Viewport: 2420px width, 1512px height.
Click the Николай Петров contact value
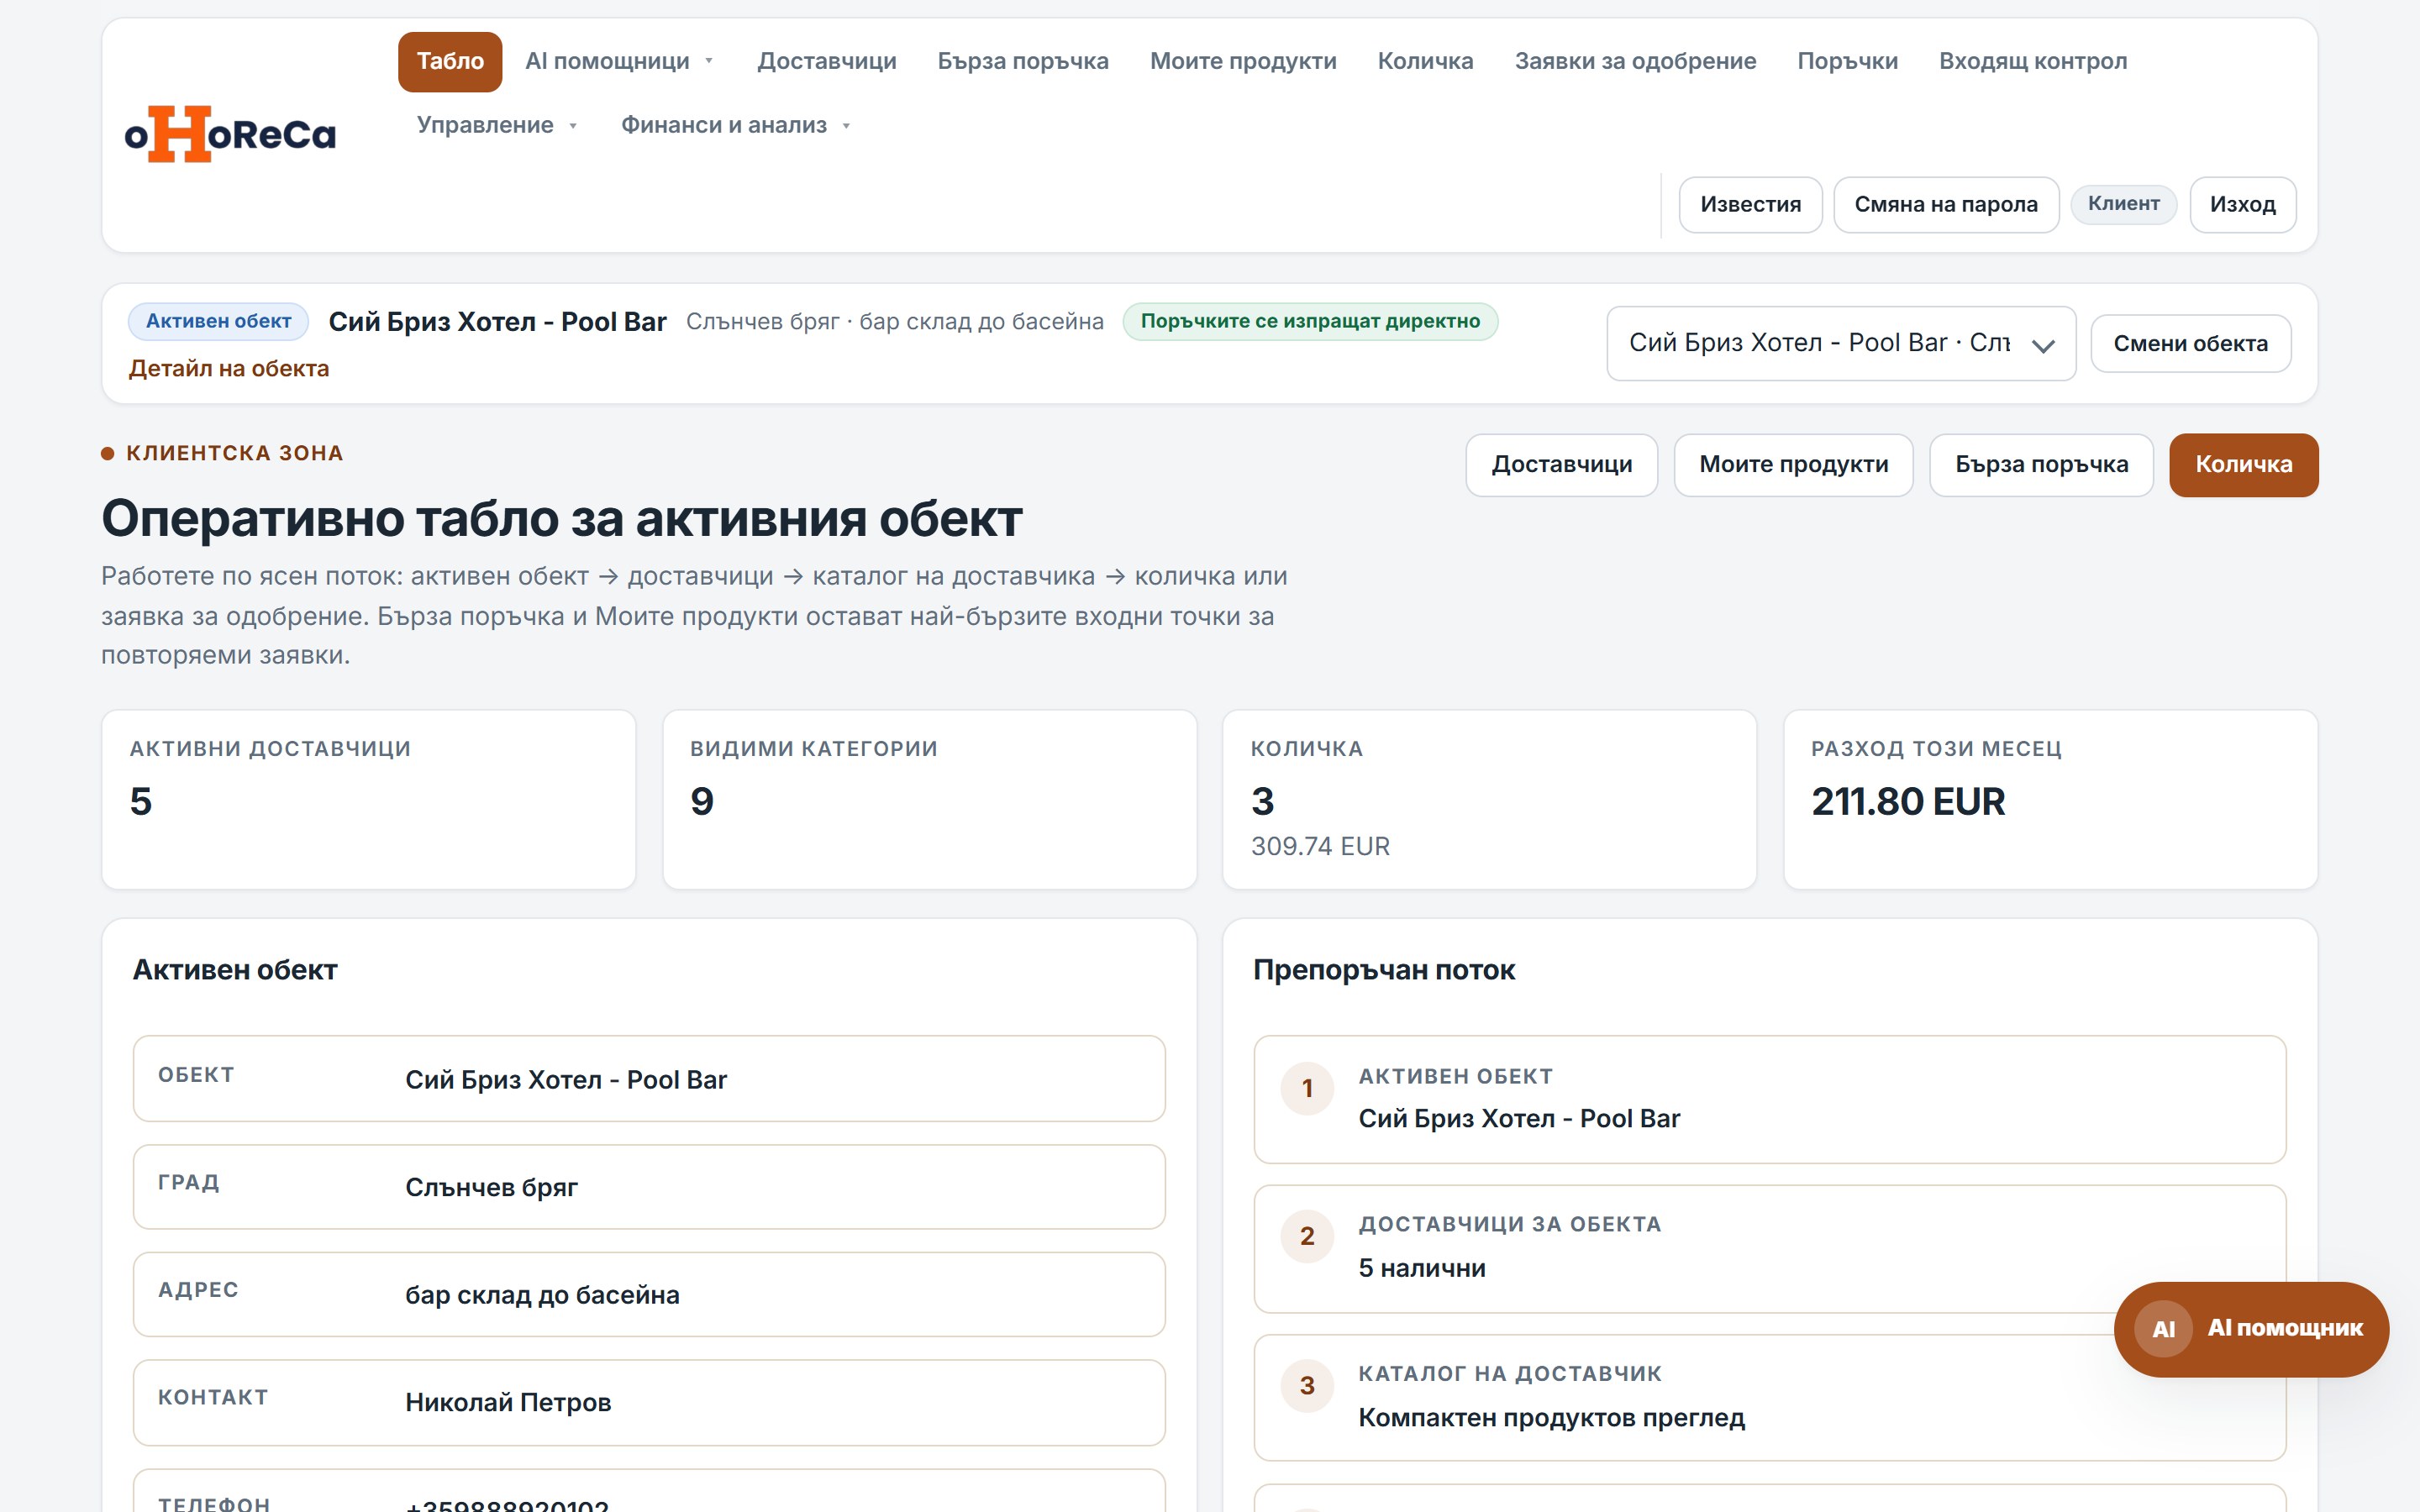(x=508, y=1403)
